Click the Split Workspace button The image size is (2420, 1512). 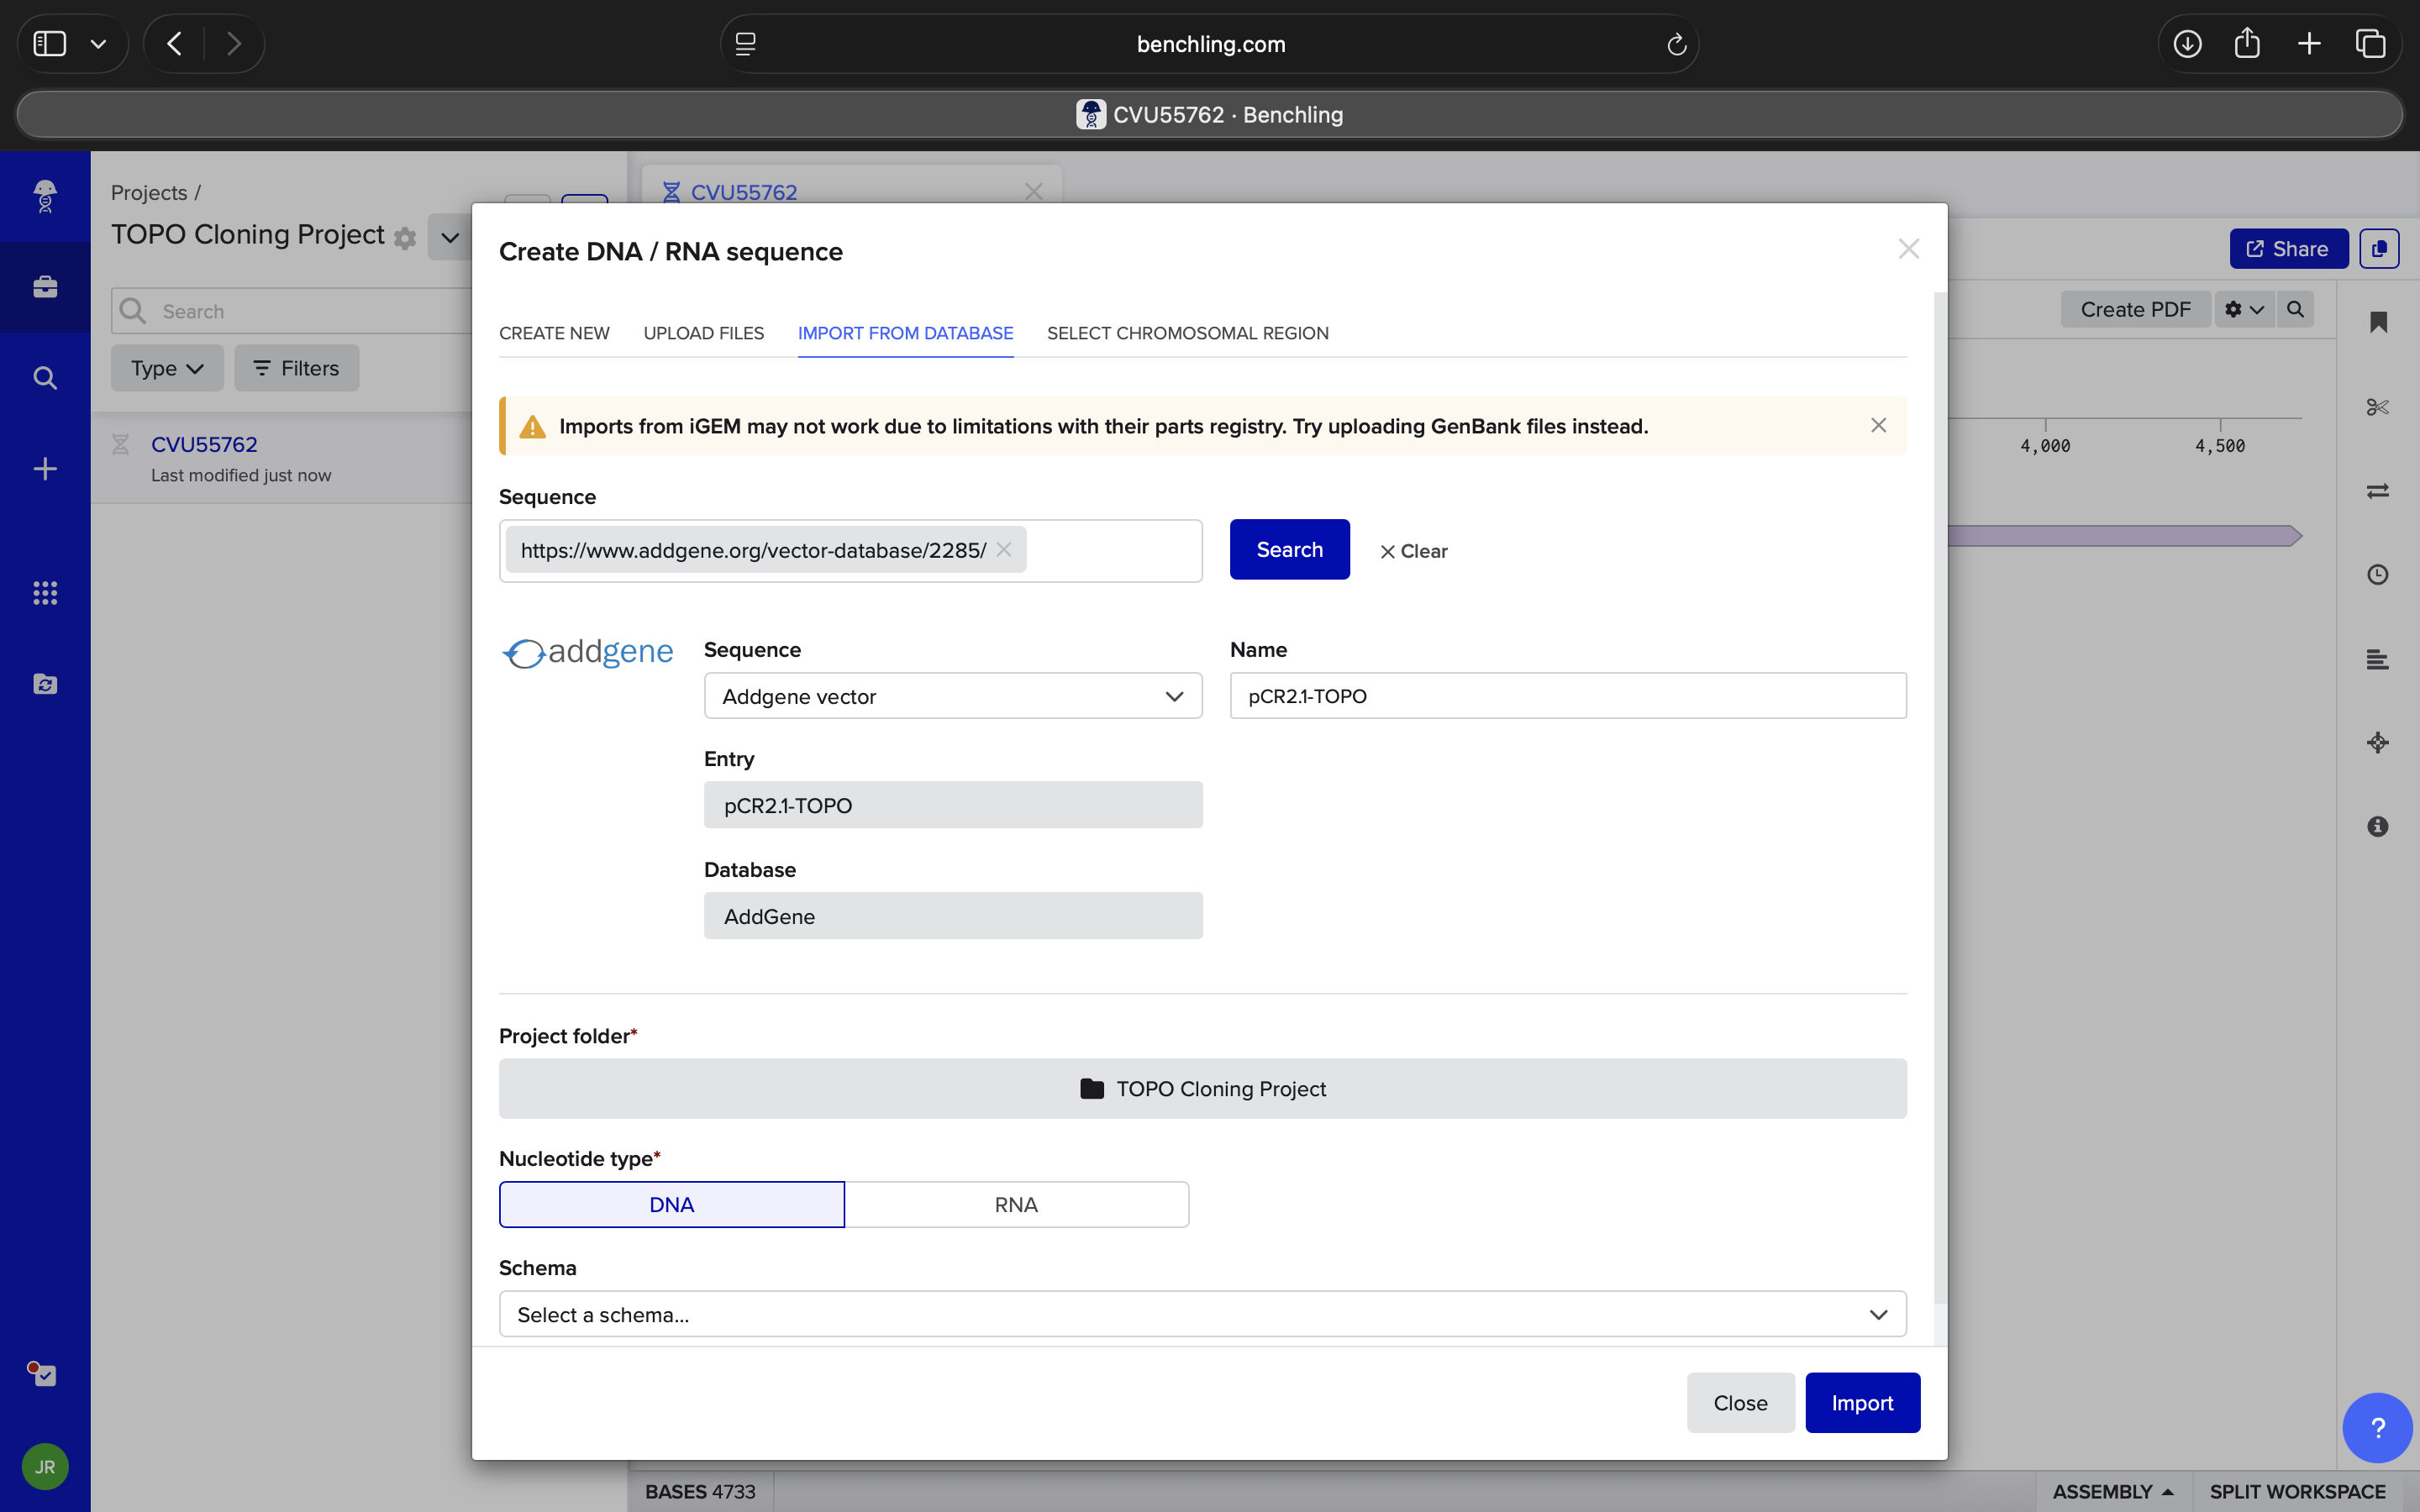click(x=2298, y=1491)
